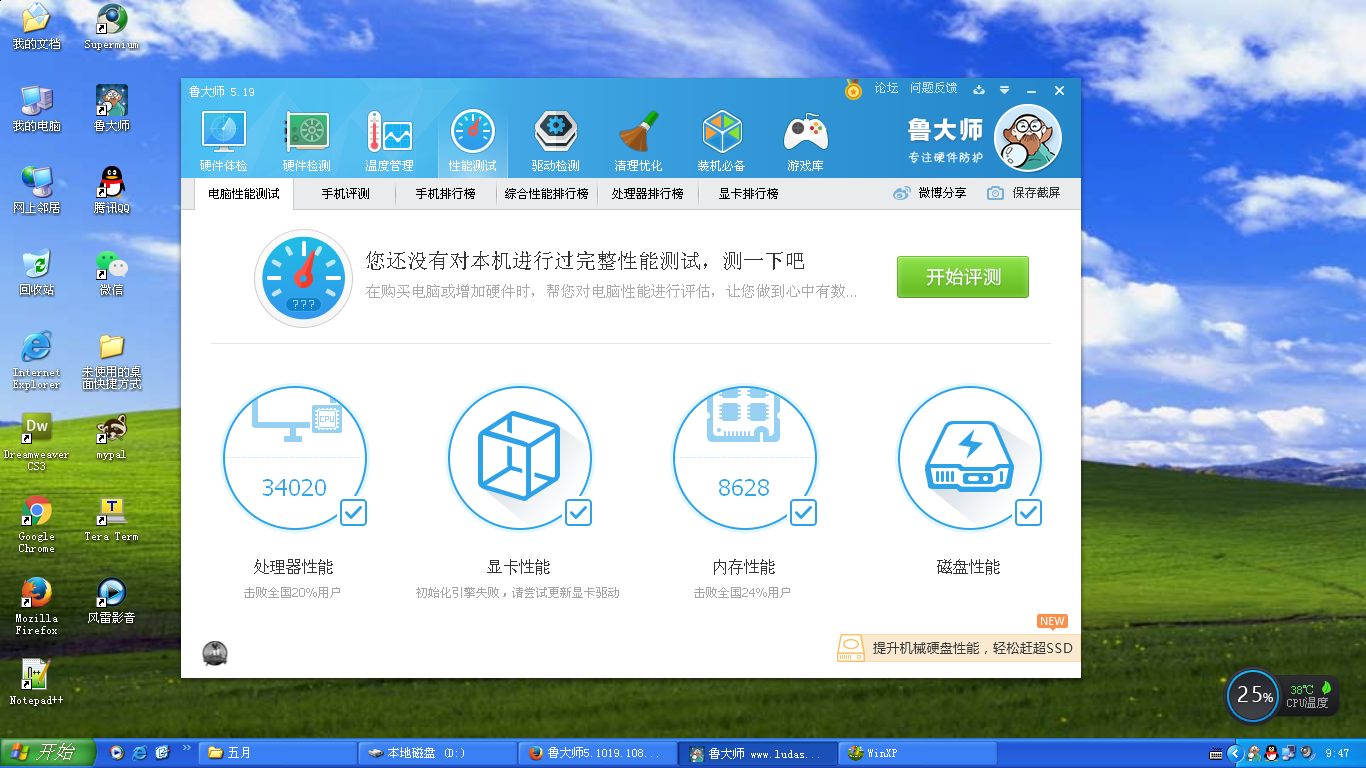1366x768 pixels.
Task: Click the 鲁大师 old man avatar
Action: pyautogui.click(x=1028, y=138)
